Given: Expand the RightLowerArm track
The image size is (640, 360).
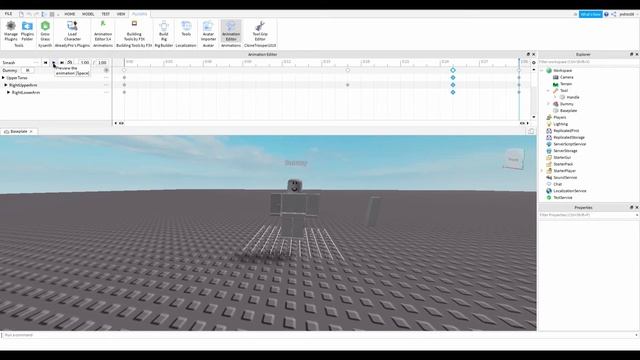Looking at the screenshot, I should pyautogui.click(x=8, y=92).
